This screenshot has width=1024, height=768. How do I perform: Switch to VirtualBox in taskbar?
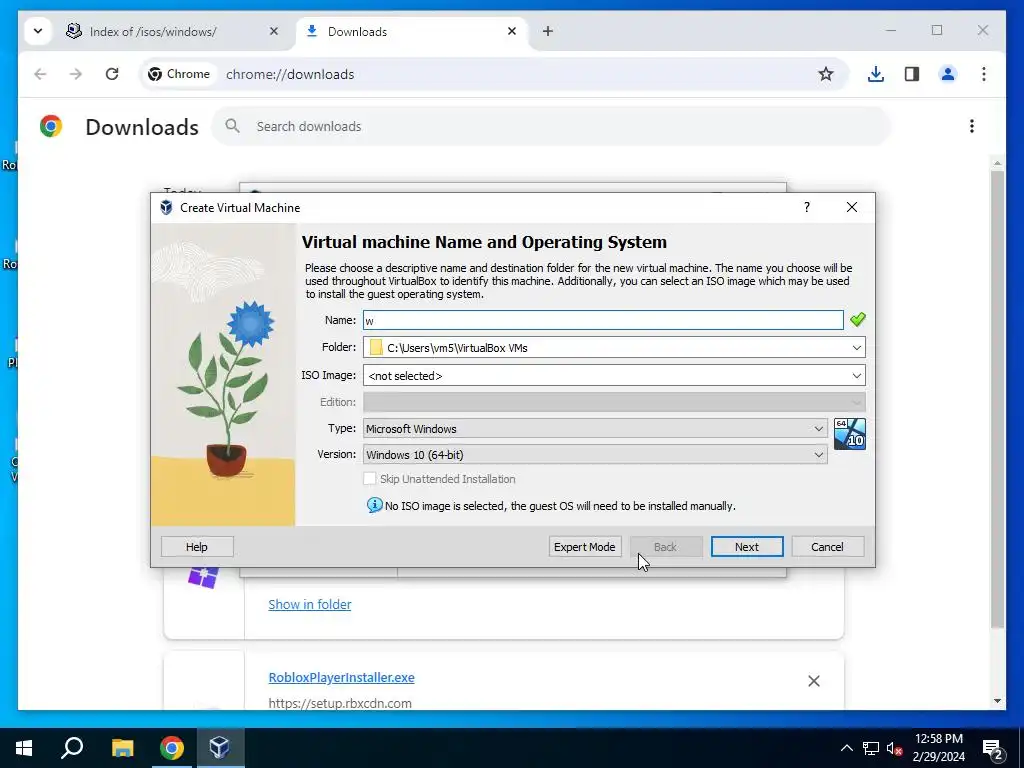219,748
